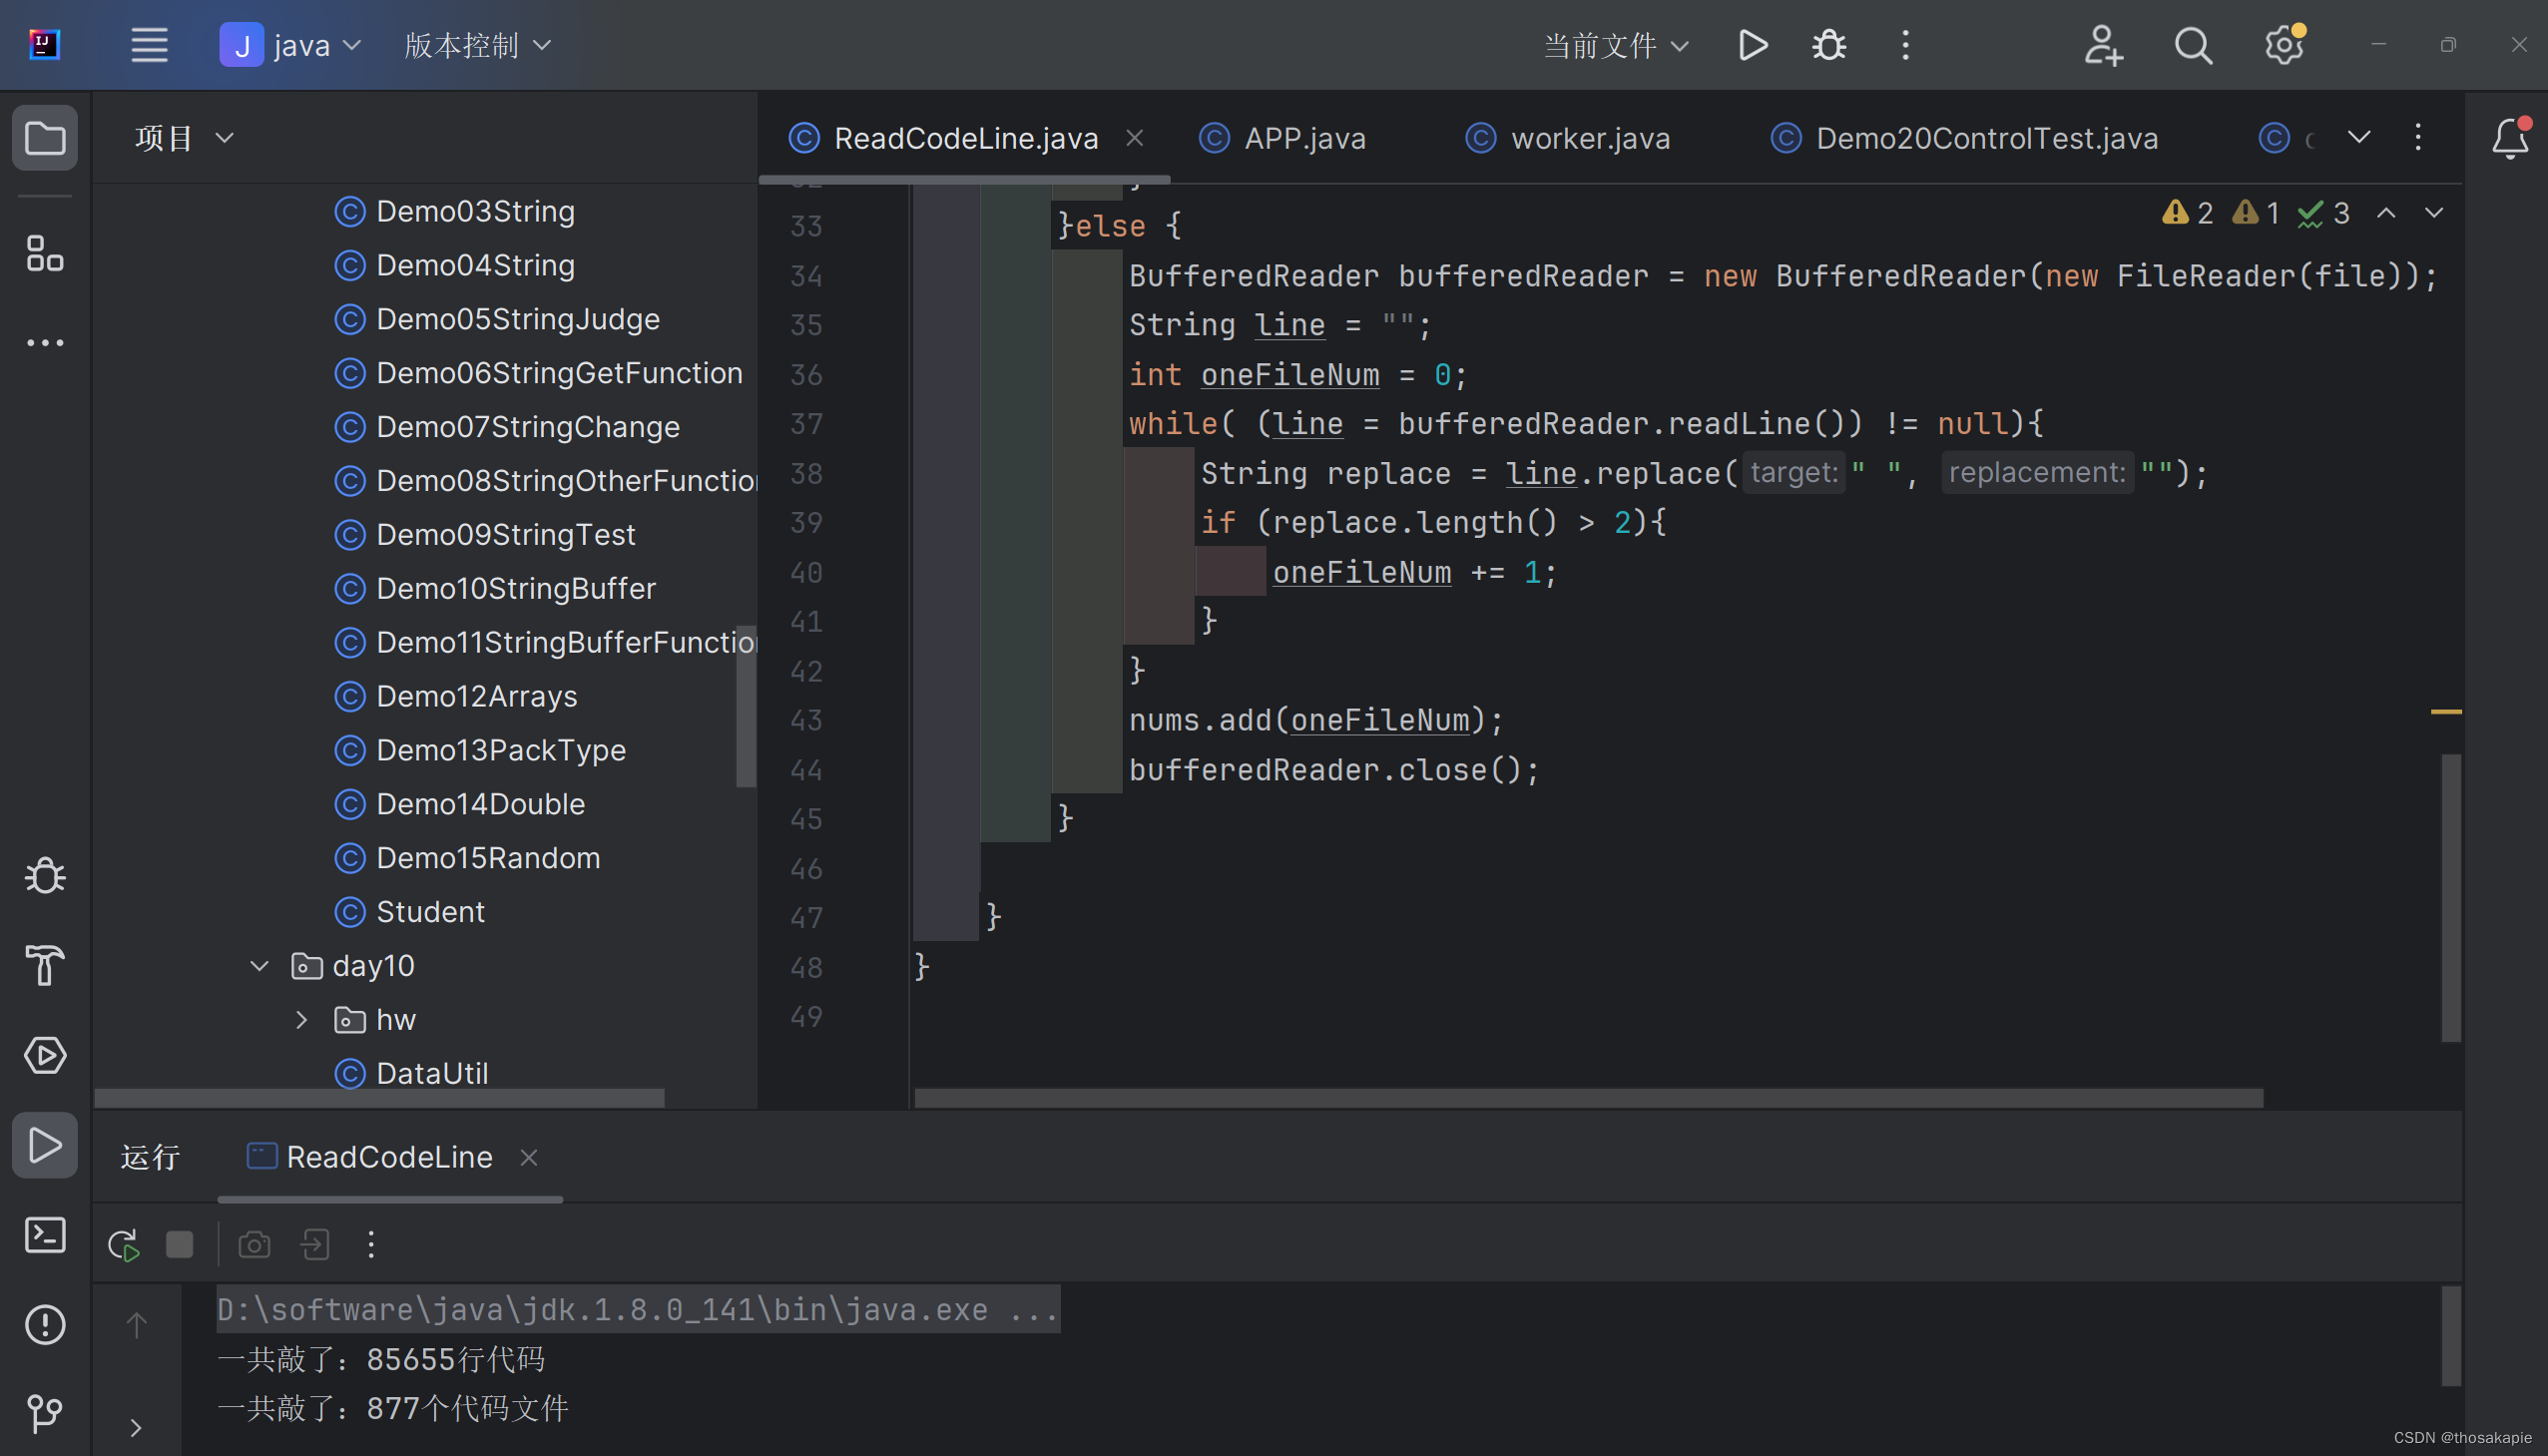Viewport: 2548px width, 1456px height.
Task: Select Demo15Random class
Action: pyautogui.click(x=467, y=858)
